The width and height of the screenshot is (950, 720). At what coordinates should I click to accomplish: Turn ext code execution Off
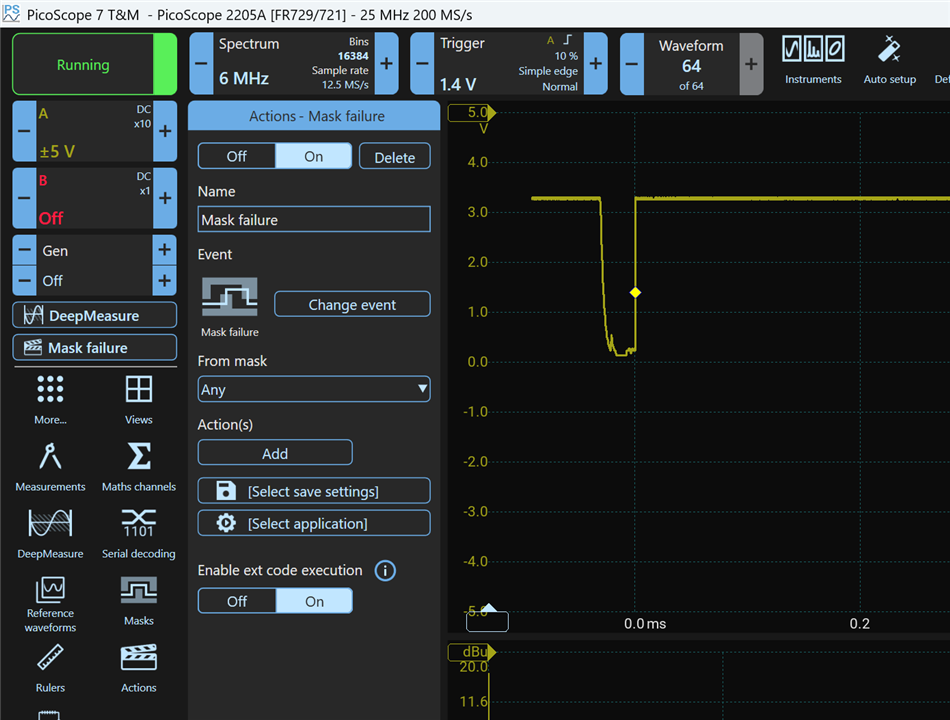[x=237, y=601]
